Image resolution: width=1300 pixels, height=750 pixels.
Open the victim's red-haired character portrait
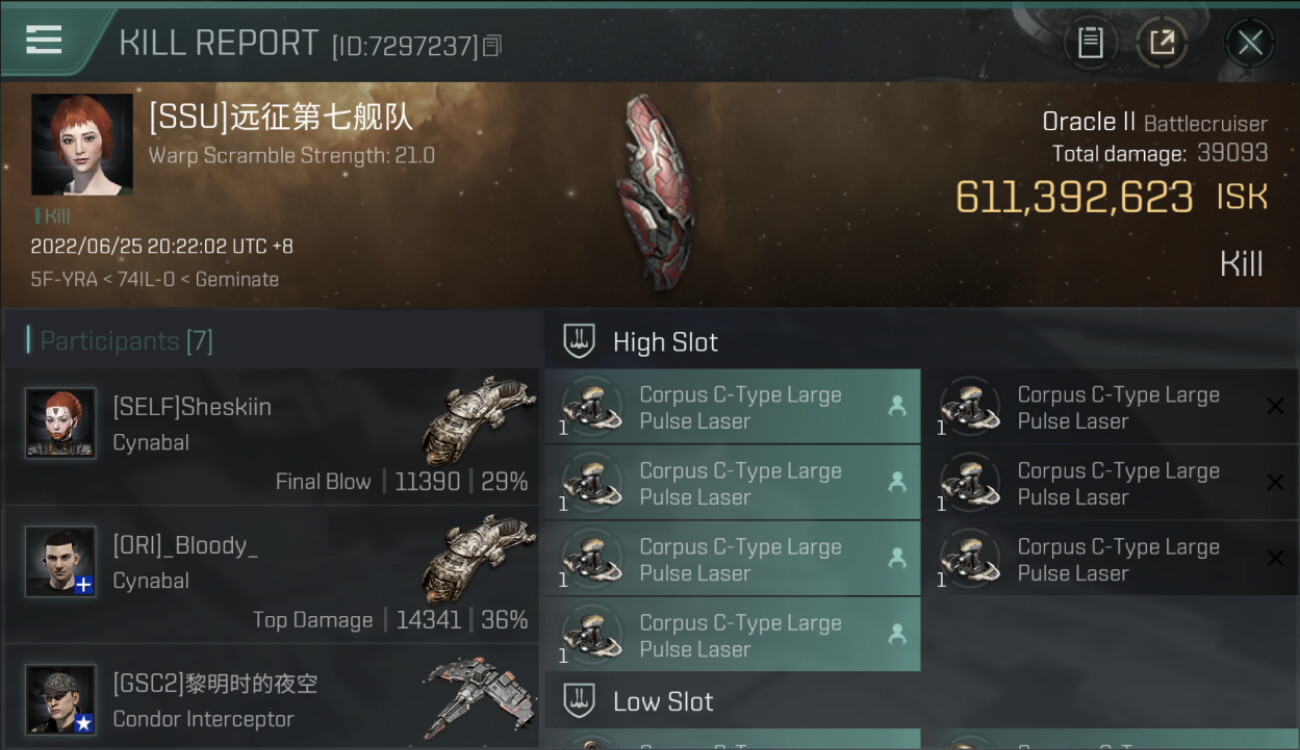point(82,145)
